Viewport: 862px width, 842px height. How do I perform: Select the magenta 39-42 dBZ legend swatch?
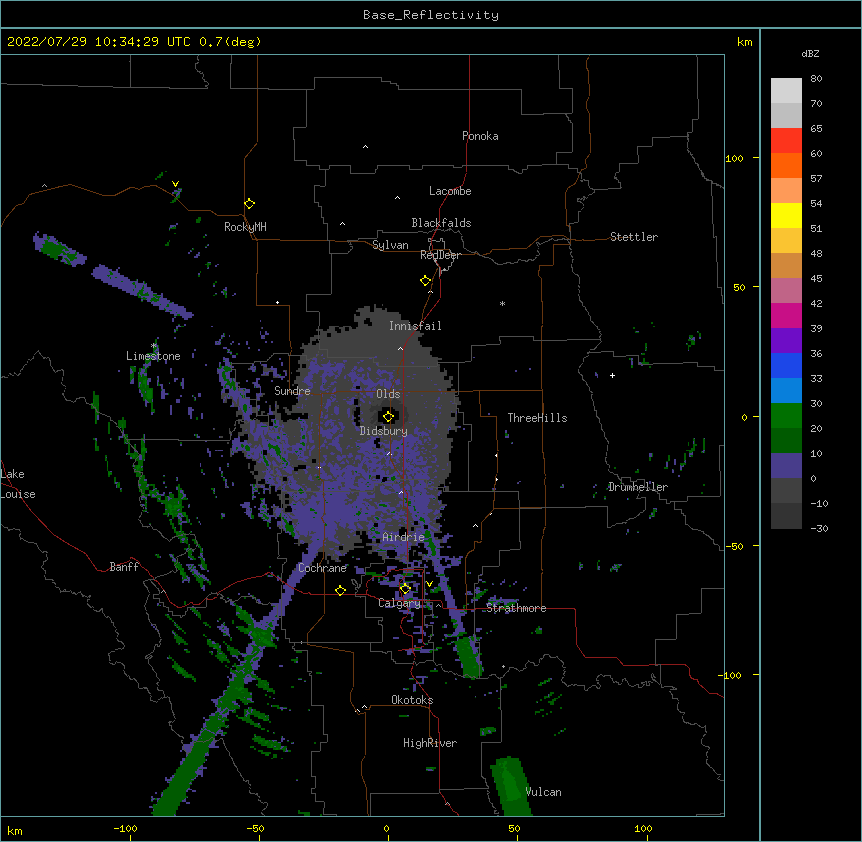(x=786, y=315)
